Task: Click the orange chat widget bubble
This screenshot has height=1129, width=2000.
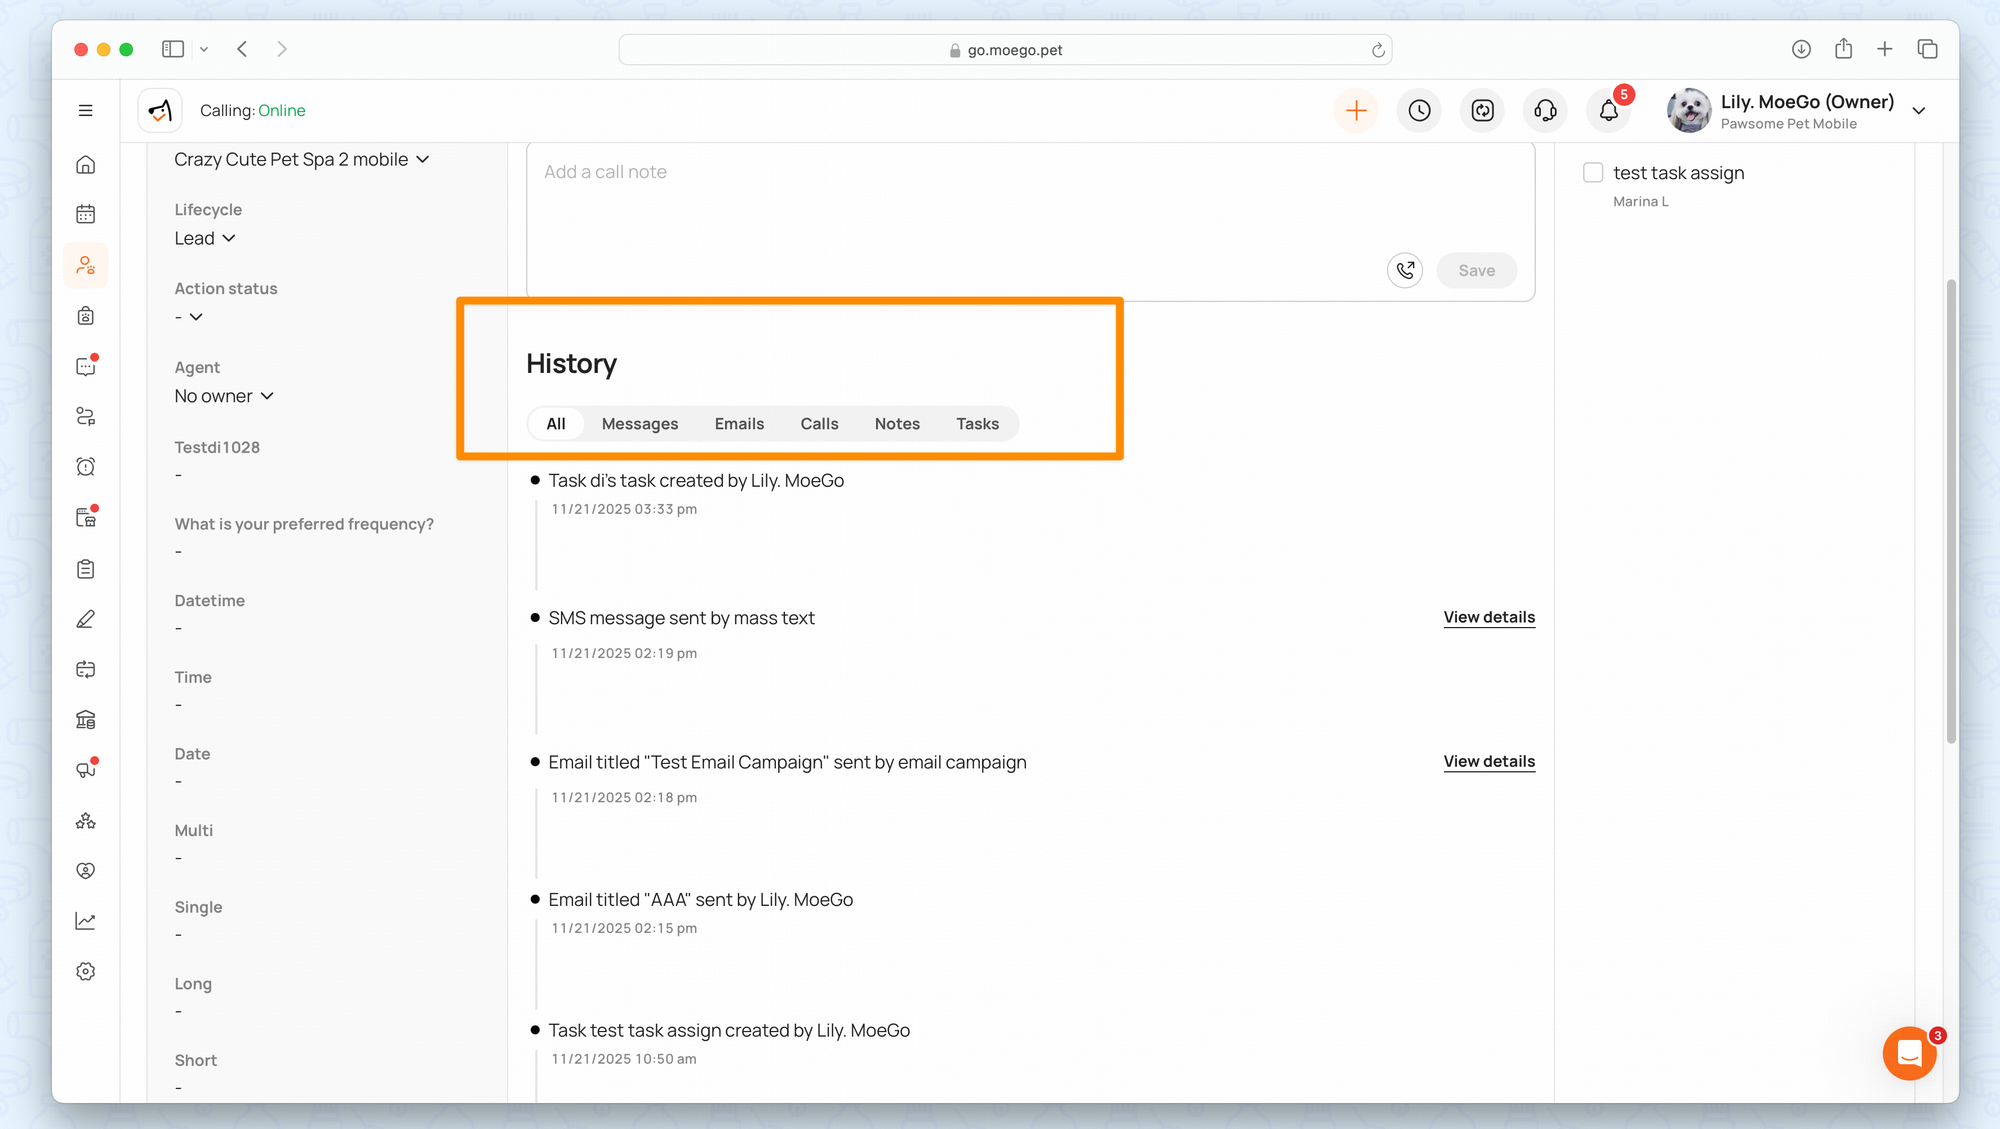Action: pyautogui.click(x=1909, y=1053)
